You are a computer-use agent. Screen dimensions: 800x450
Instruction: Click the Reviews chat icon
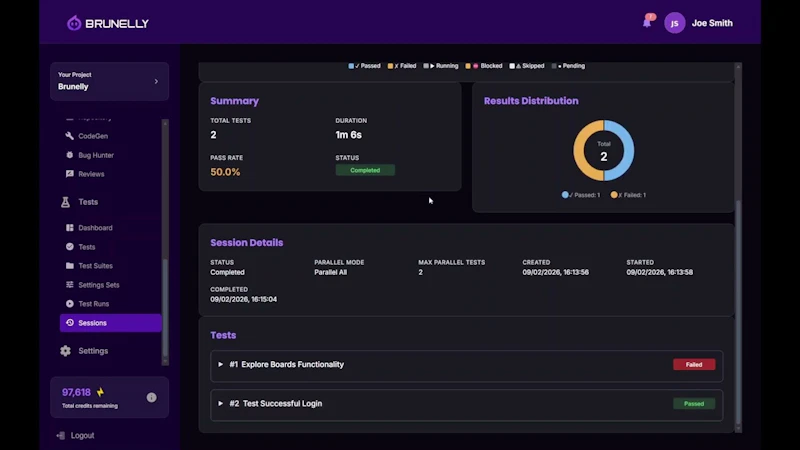coord(69,173)
